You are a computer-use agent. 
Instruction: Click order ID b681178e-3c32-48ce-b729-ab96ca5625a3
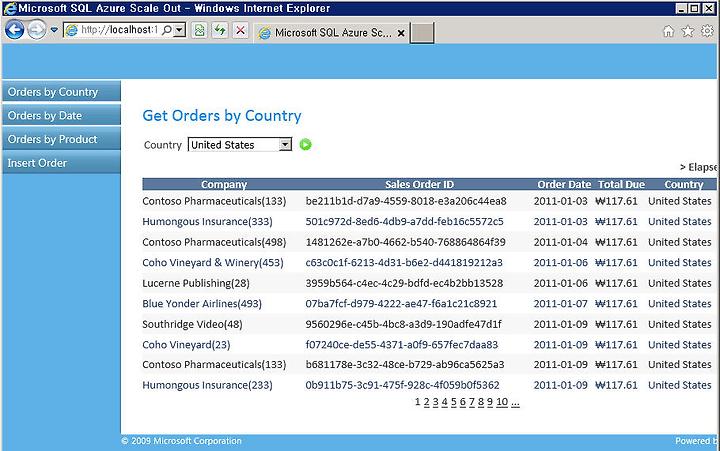(405, 365)
